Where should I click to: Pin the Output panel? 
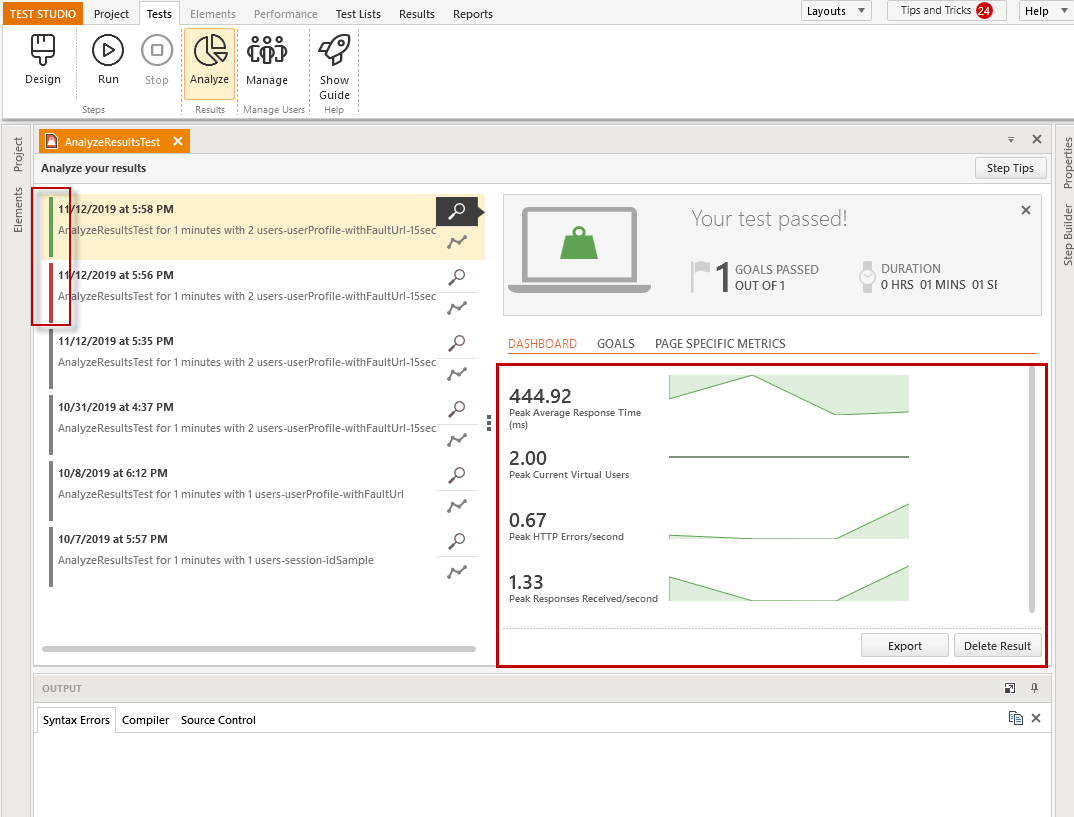point(1034,688)
